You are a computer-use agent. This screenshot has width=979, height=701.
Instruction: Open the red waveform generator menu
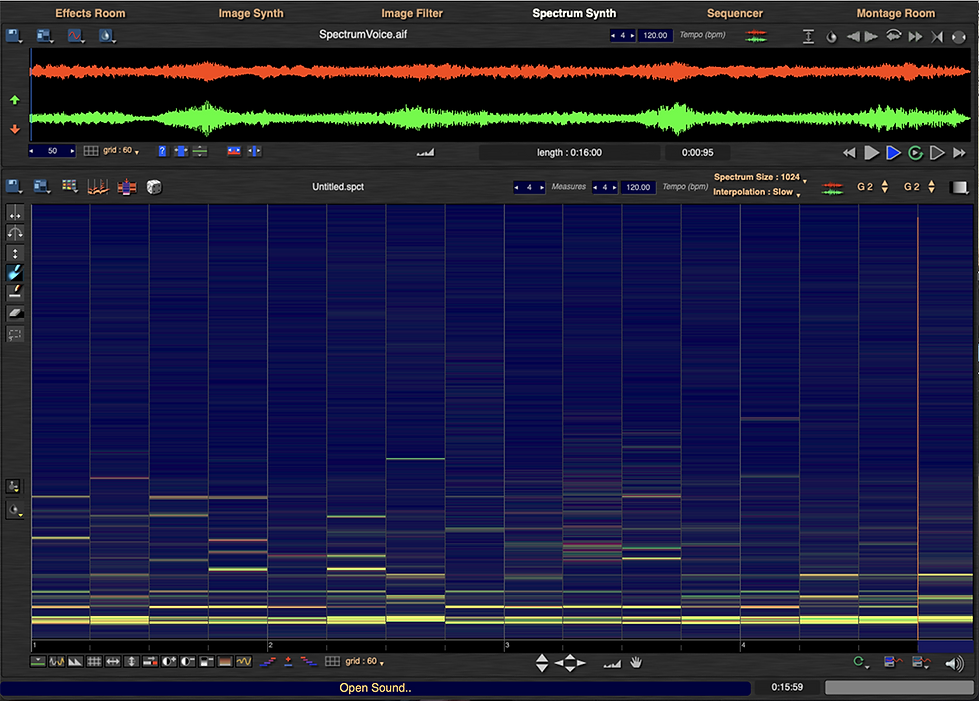pos(76,36)
